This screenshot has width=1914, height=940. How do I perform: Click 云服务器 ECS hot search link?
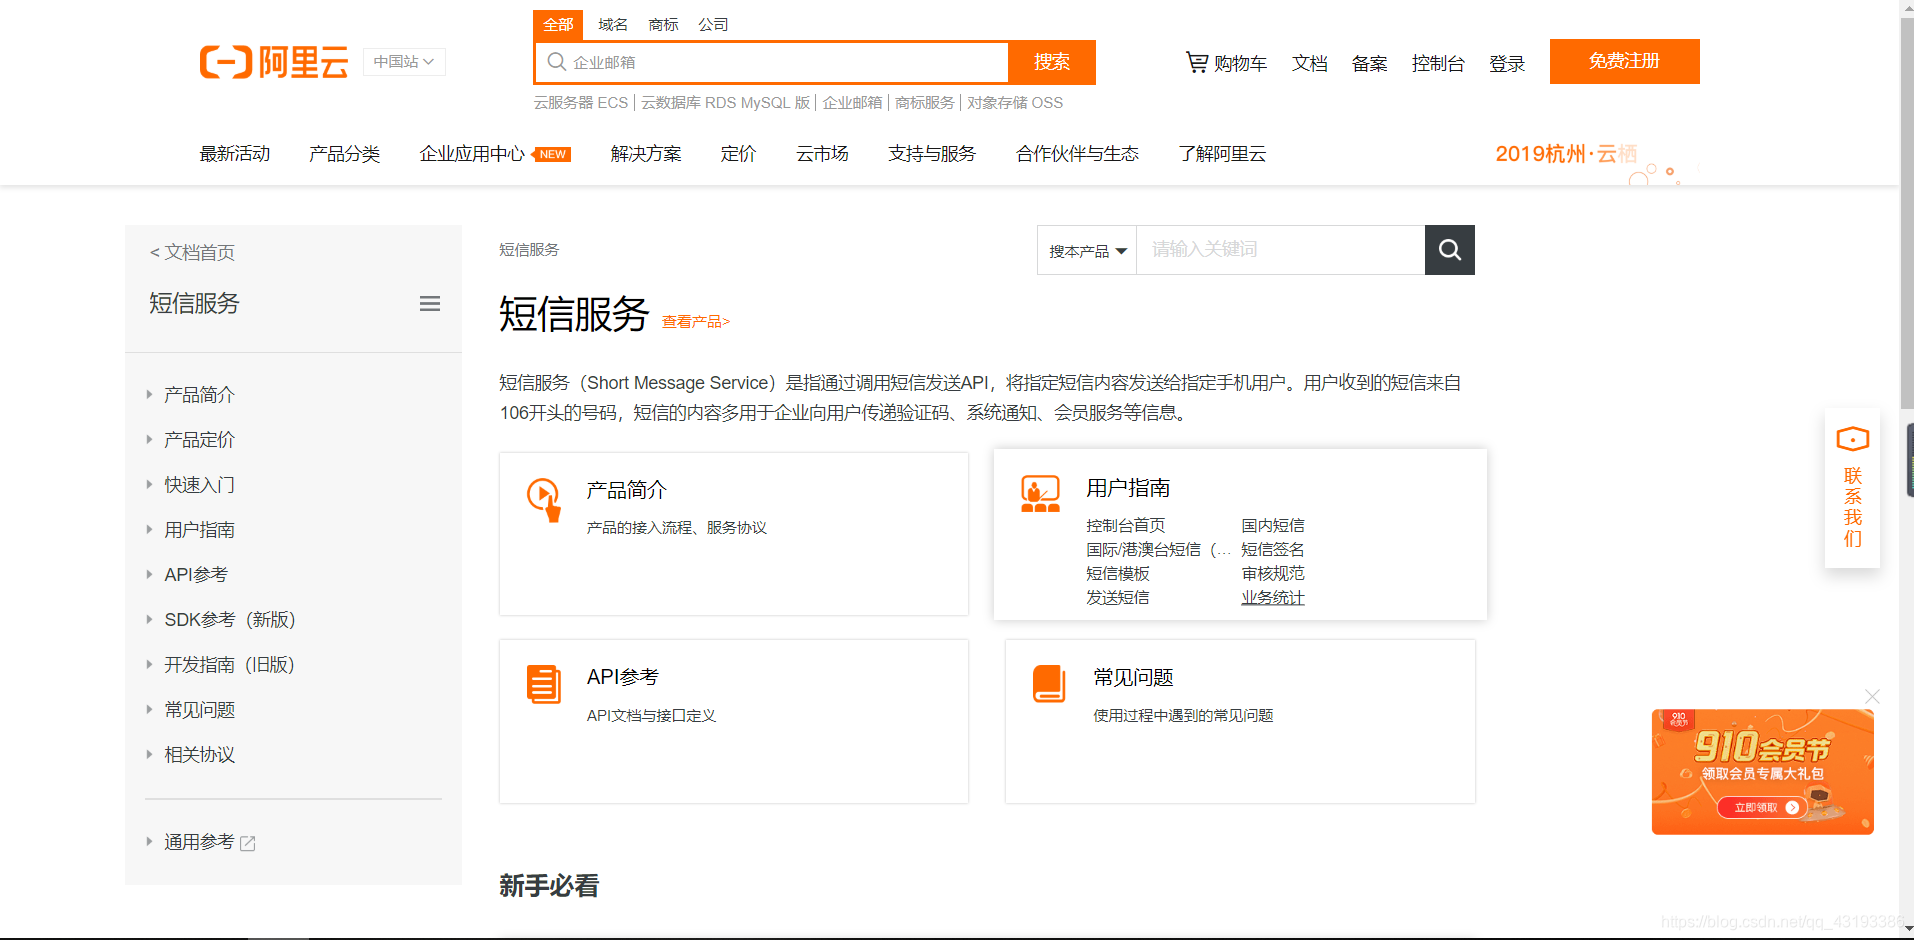pos(581,103)
